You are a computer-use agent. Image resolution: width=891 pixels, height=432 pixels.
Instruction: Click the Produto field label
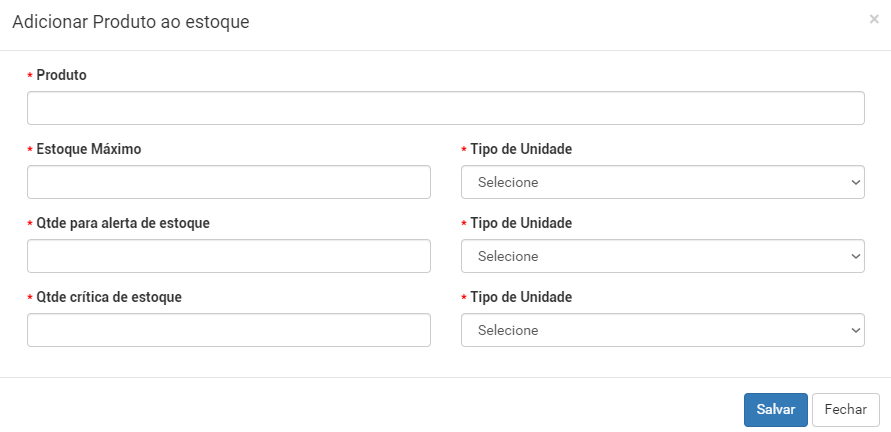click(61, 75)
